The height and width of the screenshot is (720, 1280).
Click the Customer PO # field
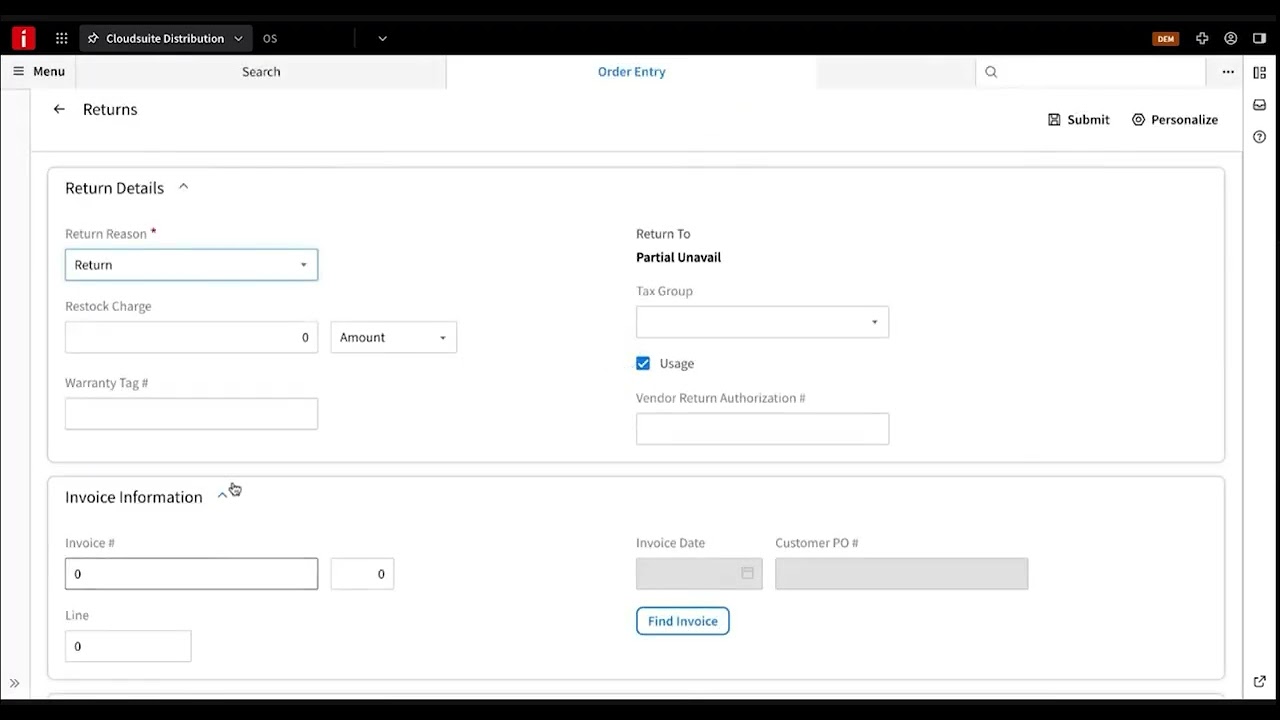pyautogui.click(x=901, y=574)
